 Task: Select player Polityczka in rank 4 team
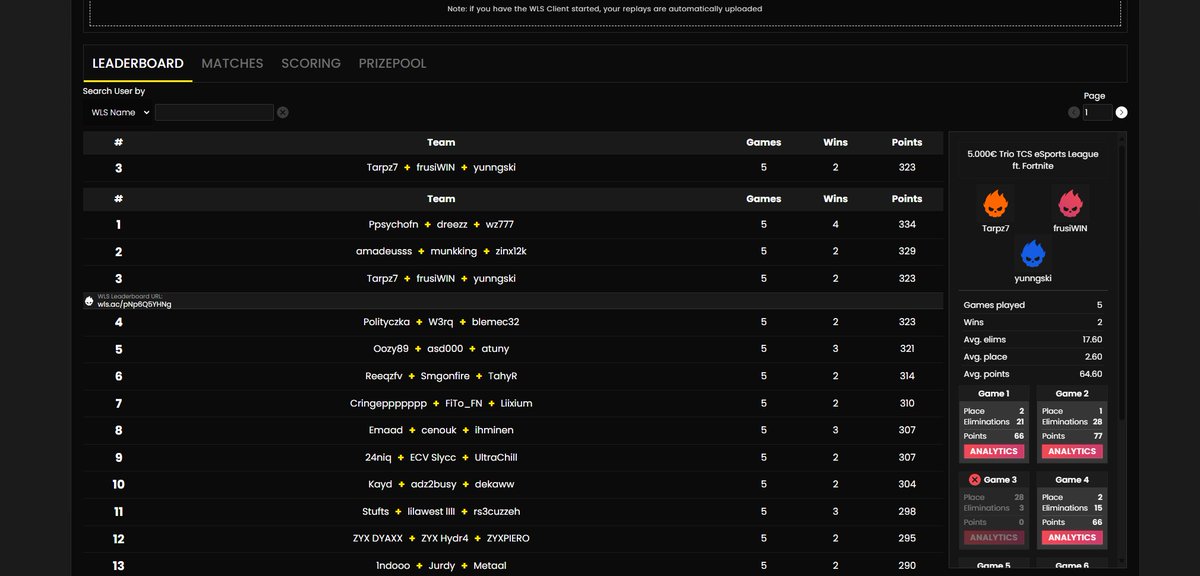(387, 322)
